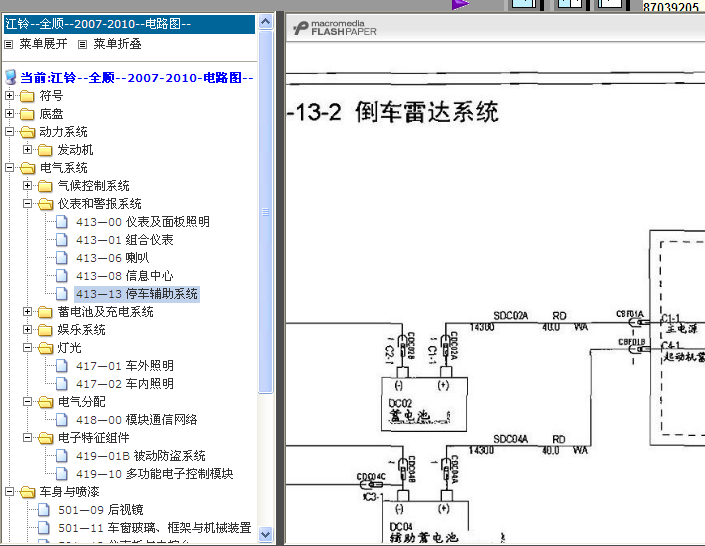The image size is (705, 546).
Task: Open 413—06 喇叭 diagram
Action: pyautogui.click(x=112, y=258)
